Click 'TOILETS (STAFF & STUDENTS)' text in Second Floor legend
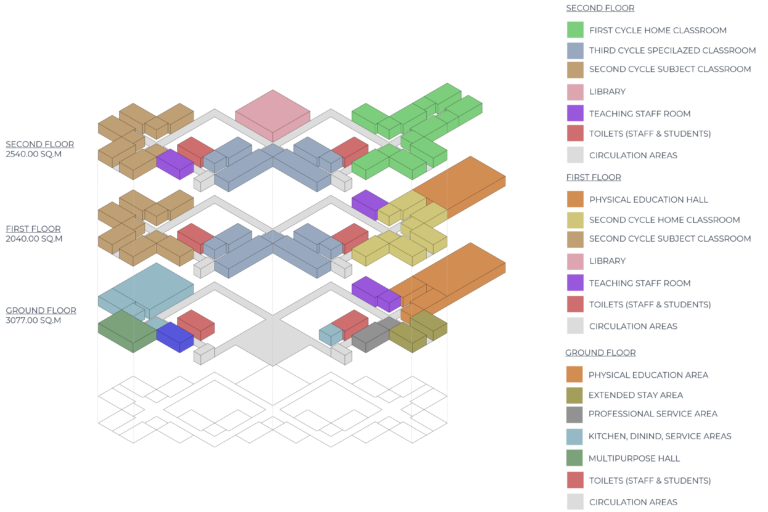 pos(650,134)
